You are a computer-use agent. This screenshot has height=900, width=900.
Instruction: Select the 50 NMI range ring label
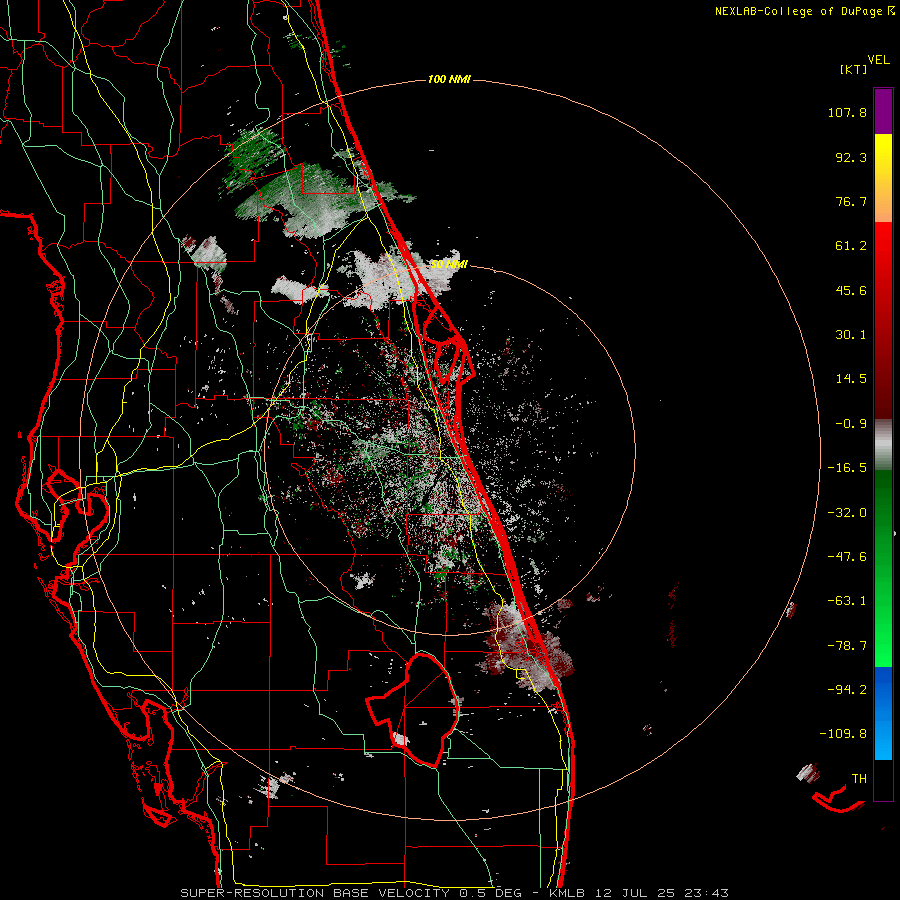449,265
